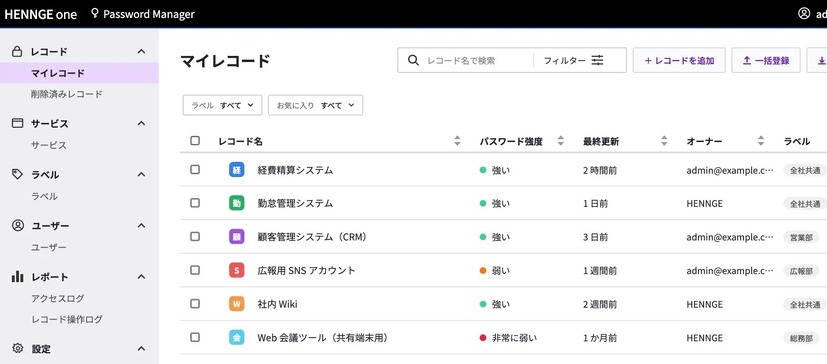Viewport: 827px width, 364px height.
Task: Collapse the レコード sidebar section chevron
Action: [141, 52]
